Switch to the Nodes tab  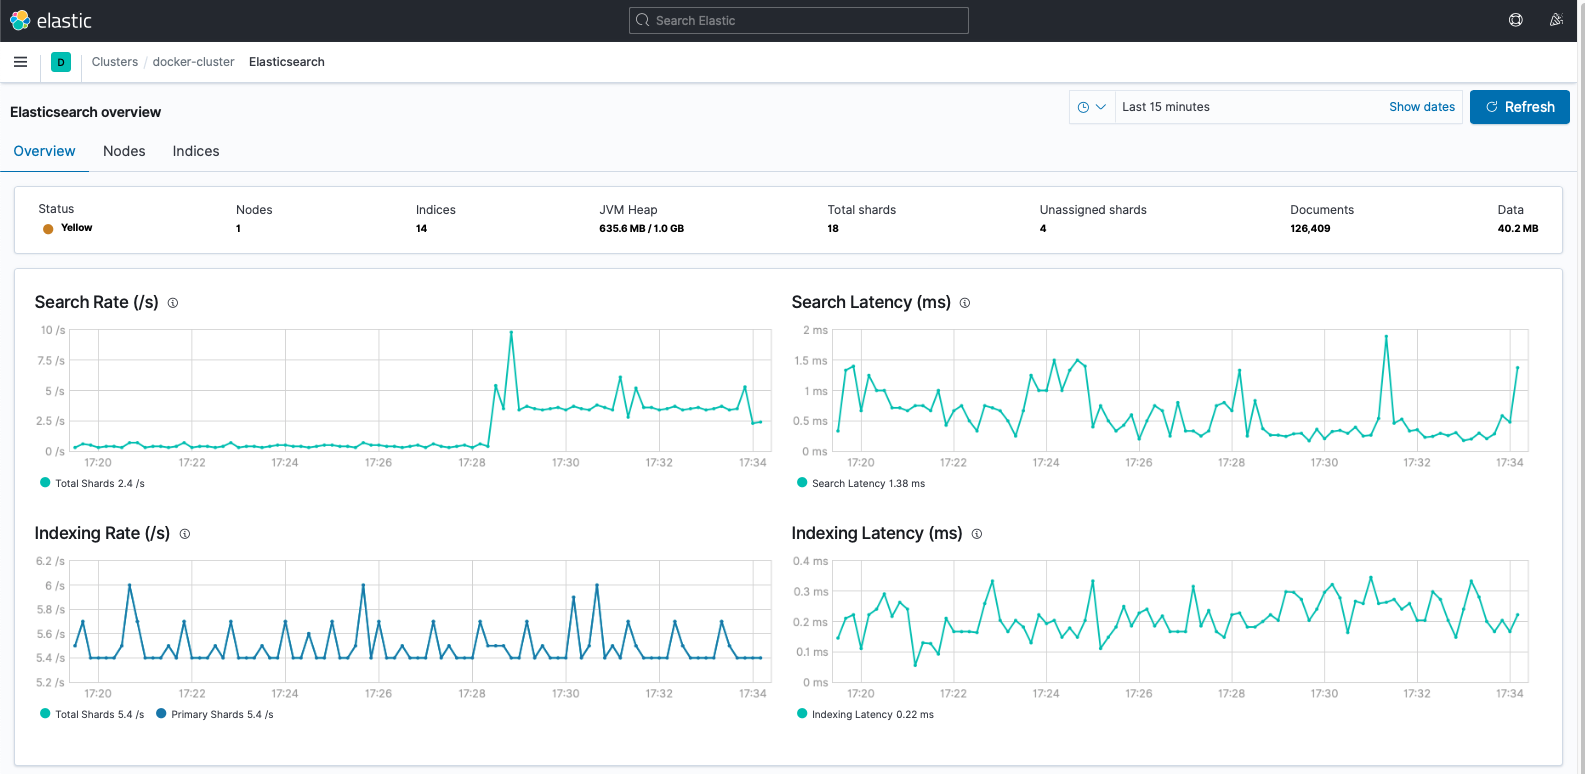click(x=124, y=151)
